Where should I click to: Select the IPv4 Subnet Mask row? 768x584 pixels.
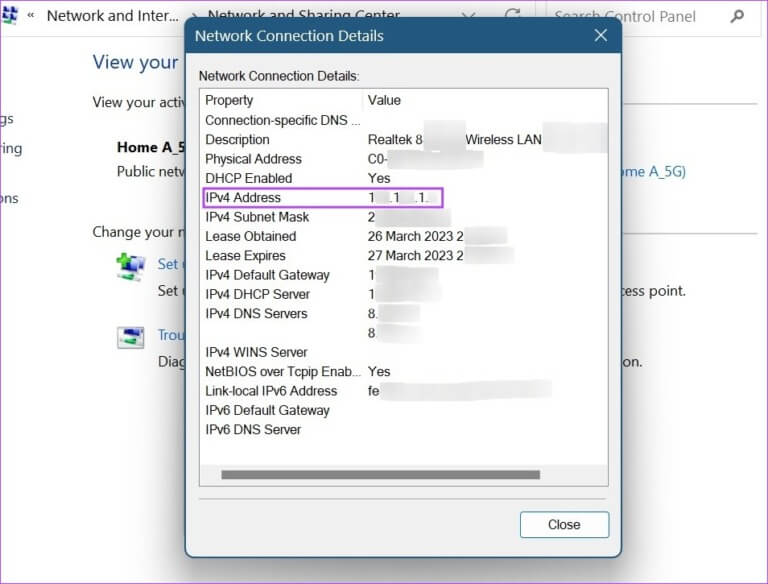click(404, 217)
